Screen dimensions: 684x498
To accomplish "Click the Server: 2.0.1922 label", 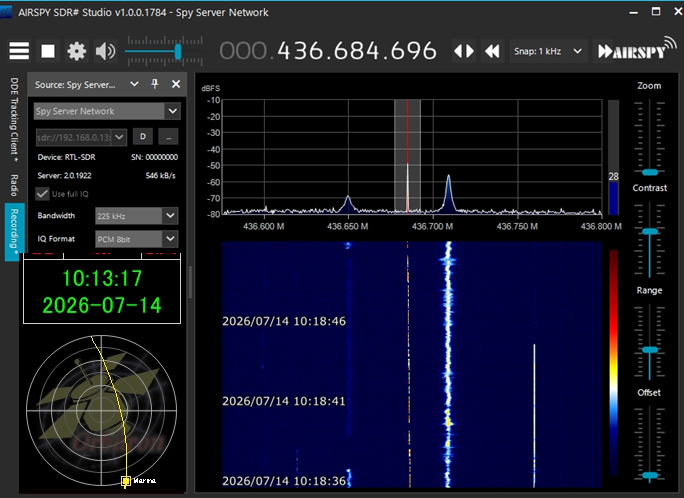I will click(x=65, y=176).
